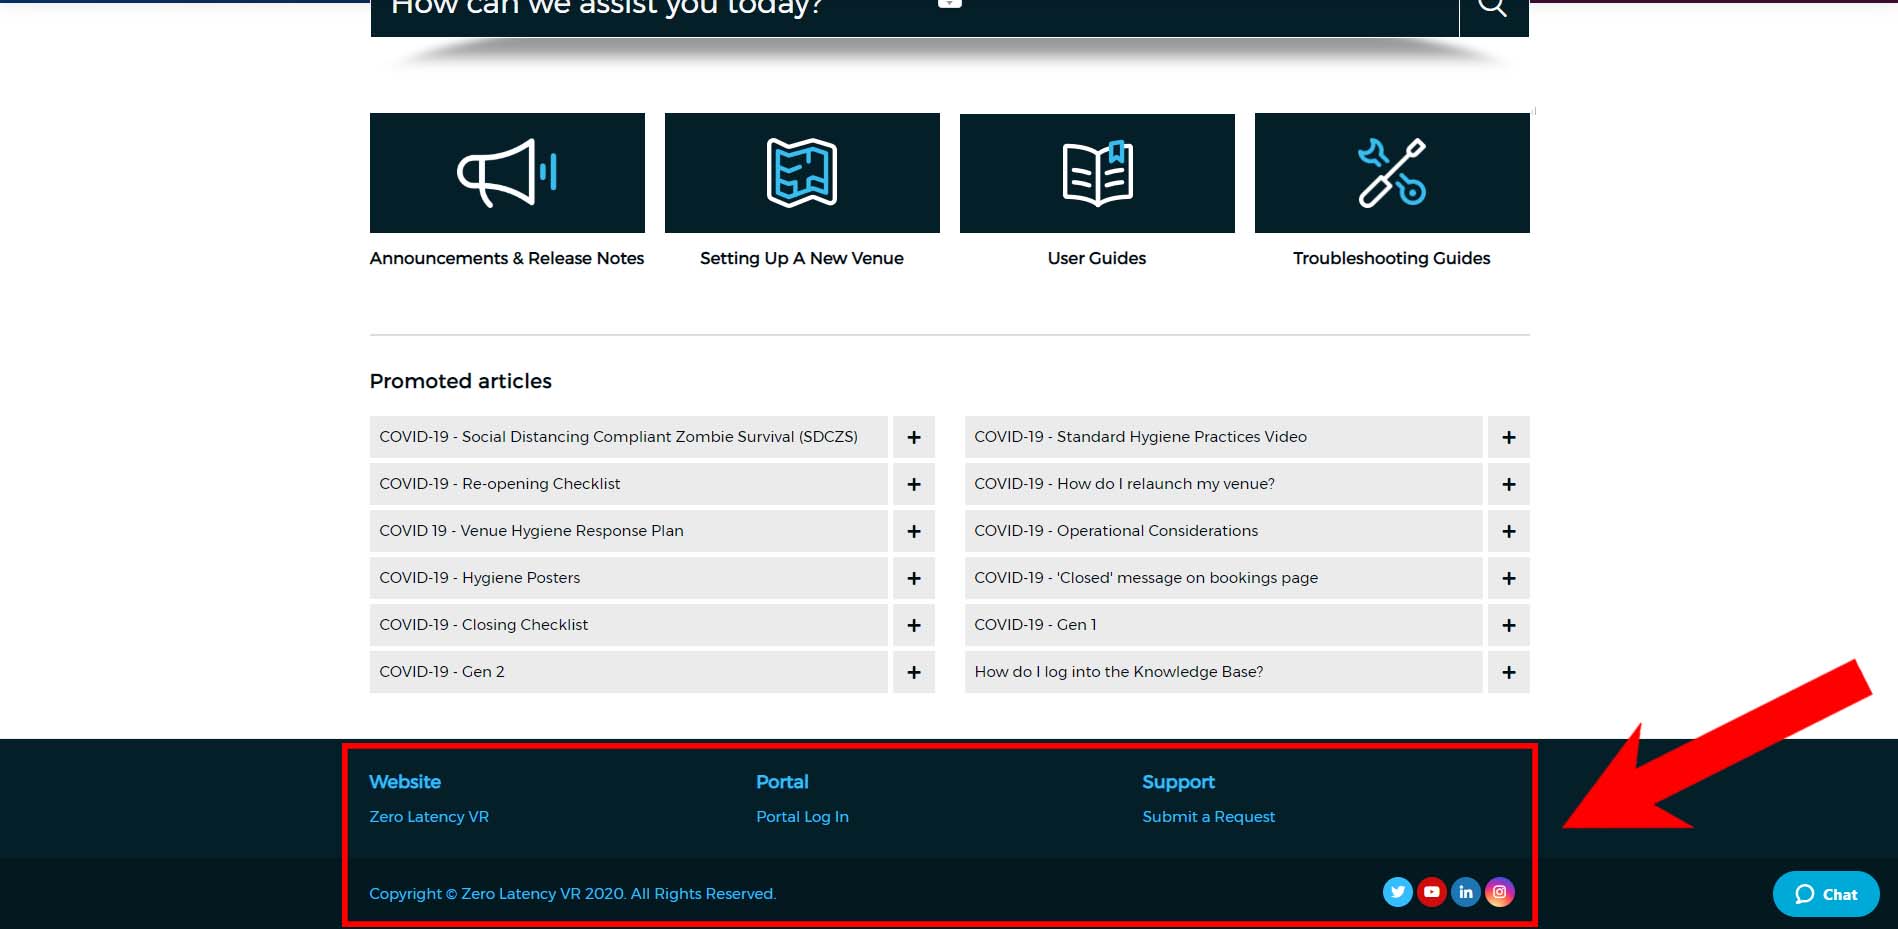Image resolution: width=1898 pixels, height=929 pixels.
Task: Open the Troubleshooting Guides tools icon tile
Action: coord(1392,173)
